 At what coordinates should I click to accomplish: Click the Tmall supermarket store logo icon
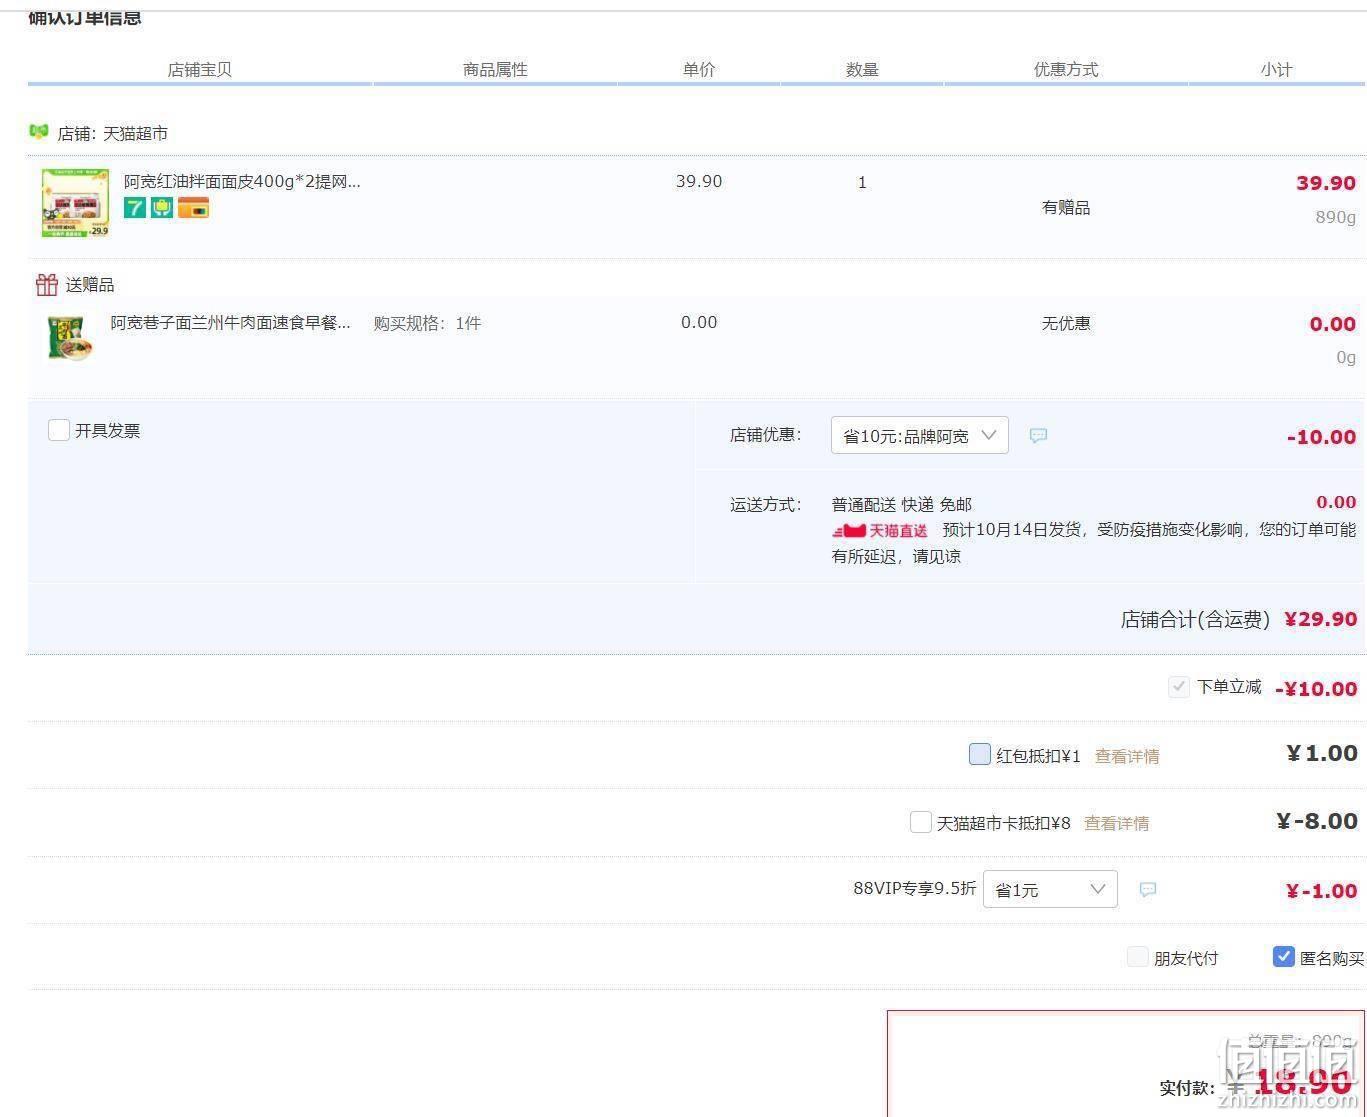pos(39,132)
